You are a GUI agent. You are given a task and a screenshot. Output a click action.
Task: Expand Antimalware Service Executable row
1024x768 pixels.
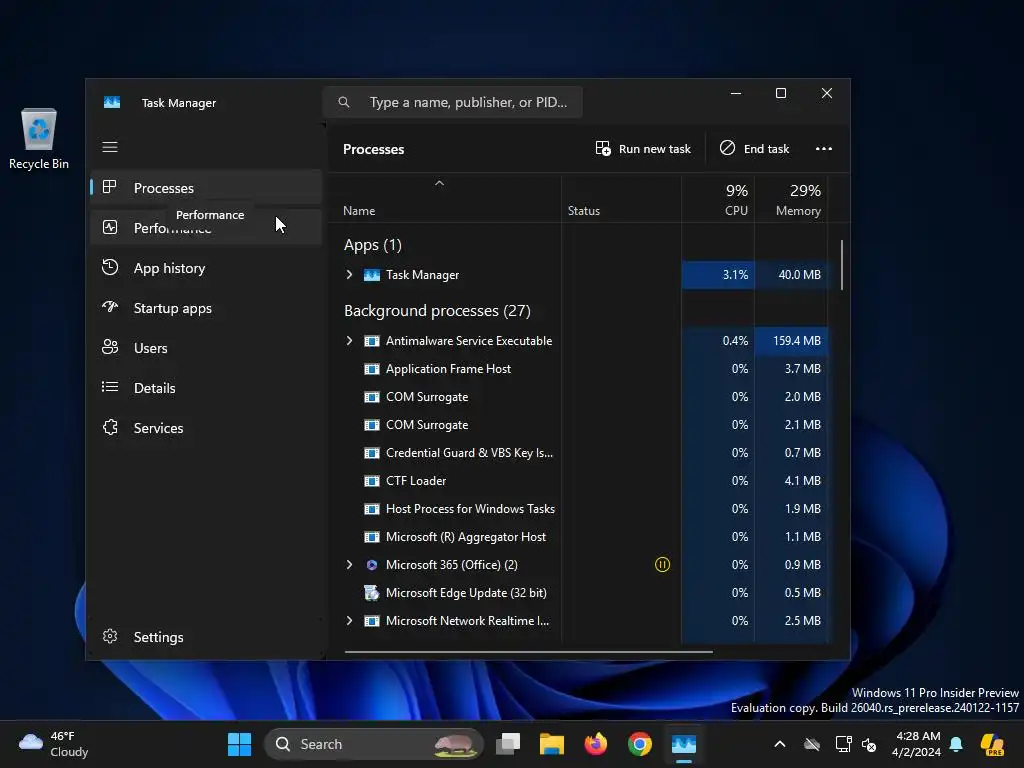click(x=349, y=341)
